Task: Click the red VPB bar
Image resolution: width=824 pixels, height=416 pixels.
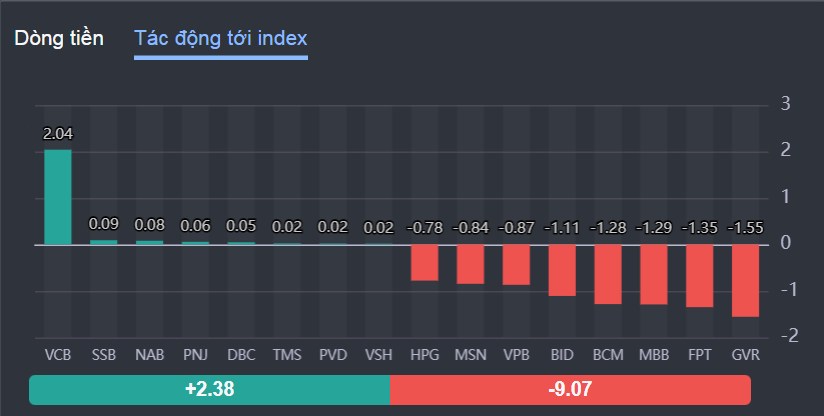Action: point(516,264)
